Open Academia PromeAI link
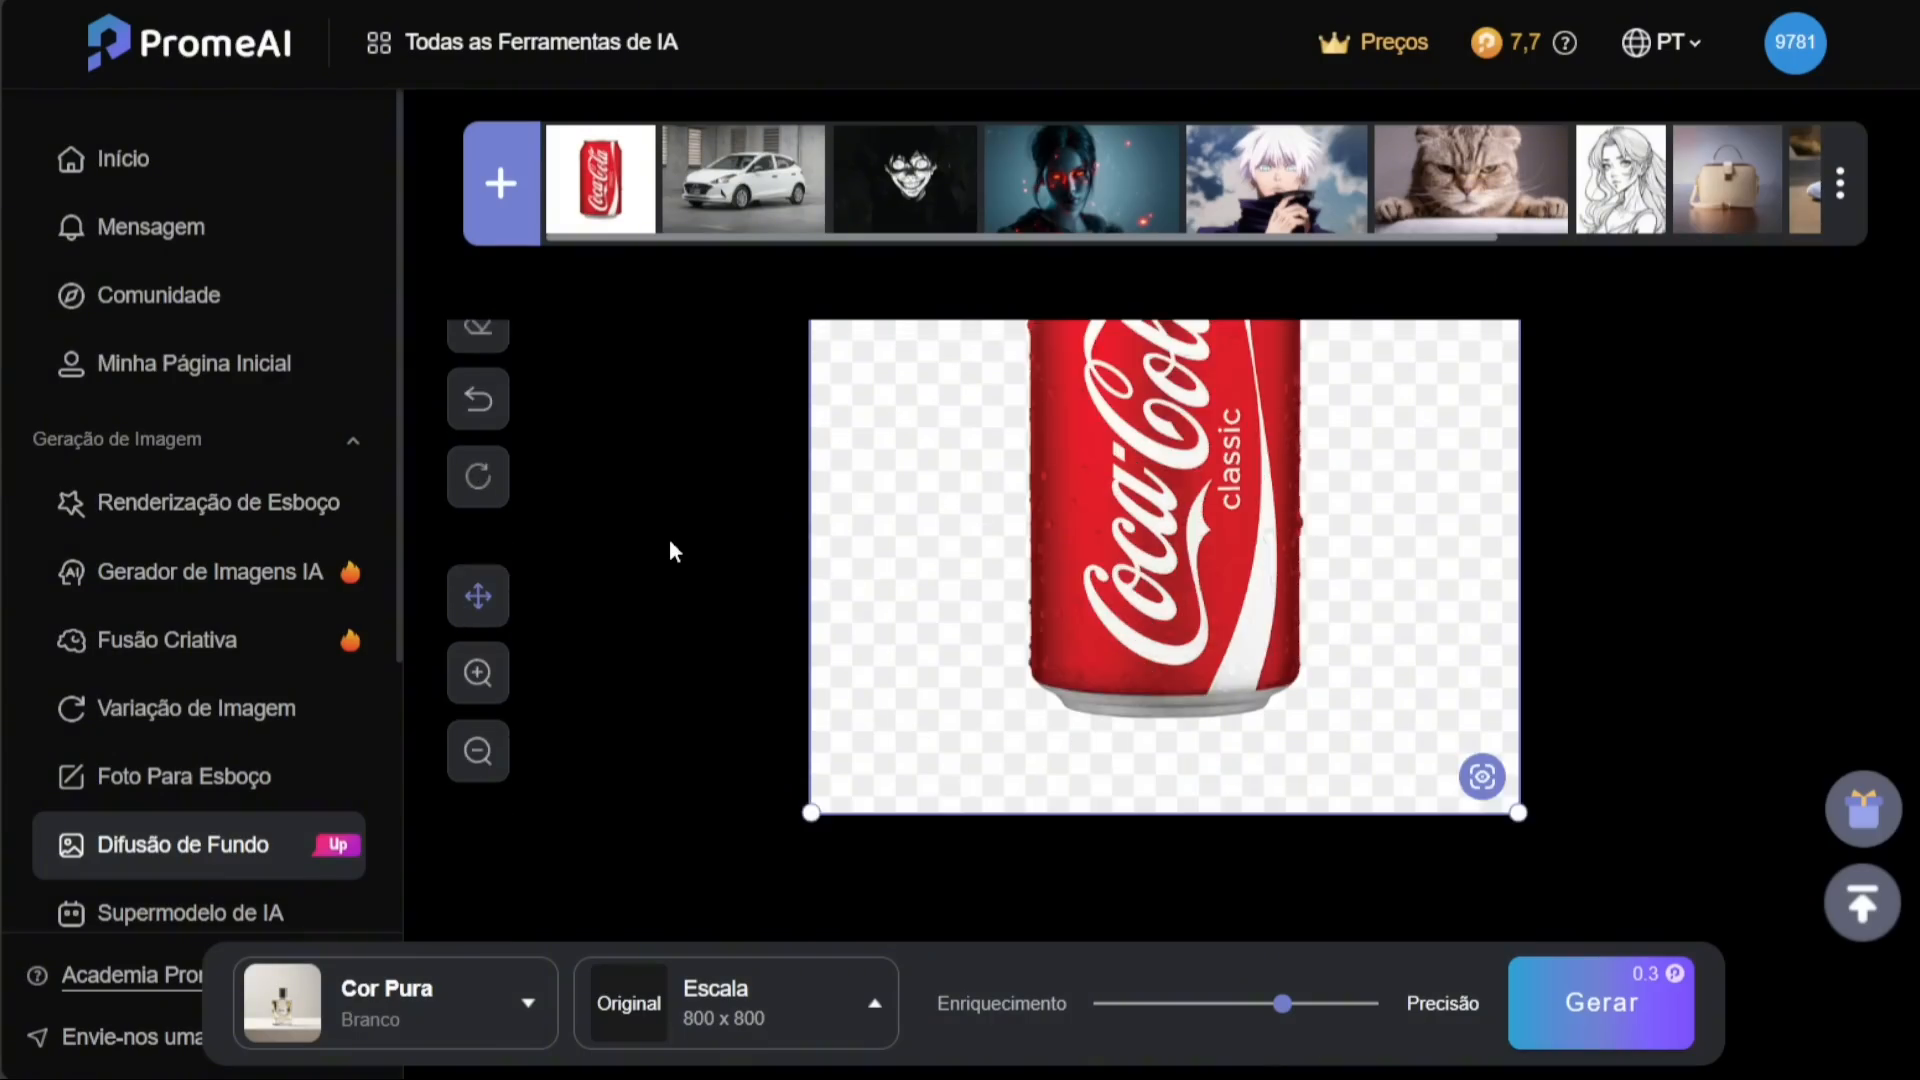 (x=115, y=975)
